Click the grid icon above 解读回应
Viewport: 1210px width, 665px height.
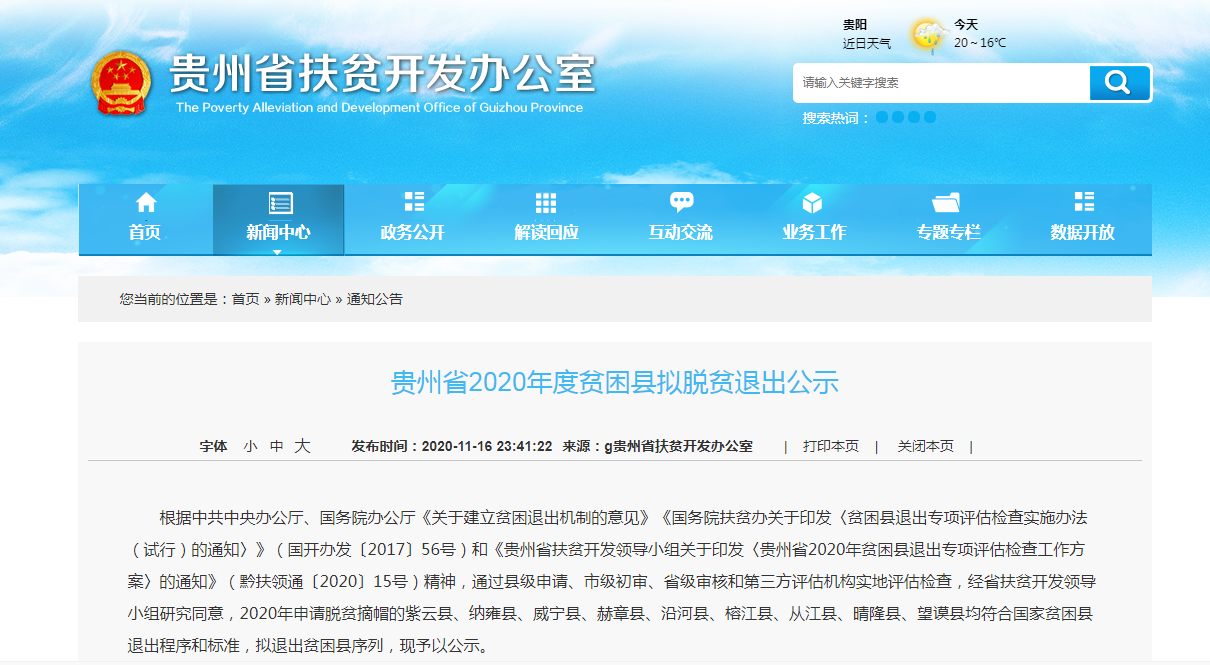coord(546,203)
